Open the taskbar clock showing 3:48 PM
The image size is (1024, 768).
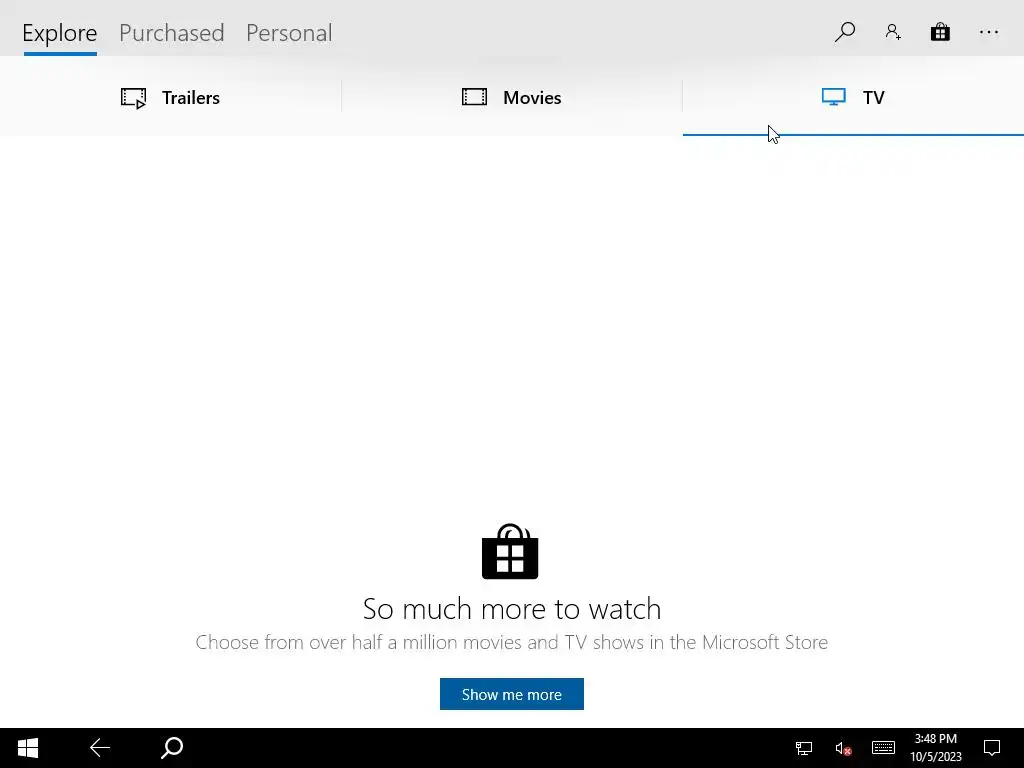[x=936, y=748]
